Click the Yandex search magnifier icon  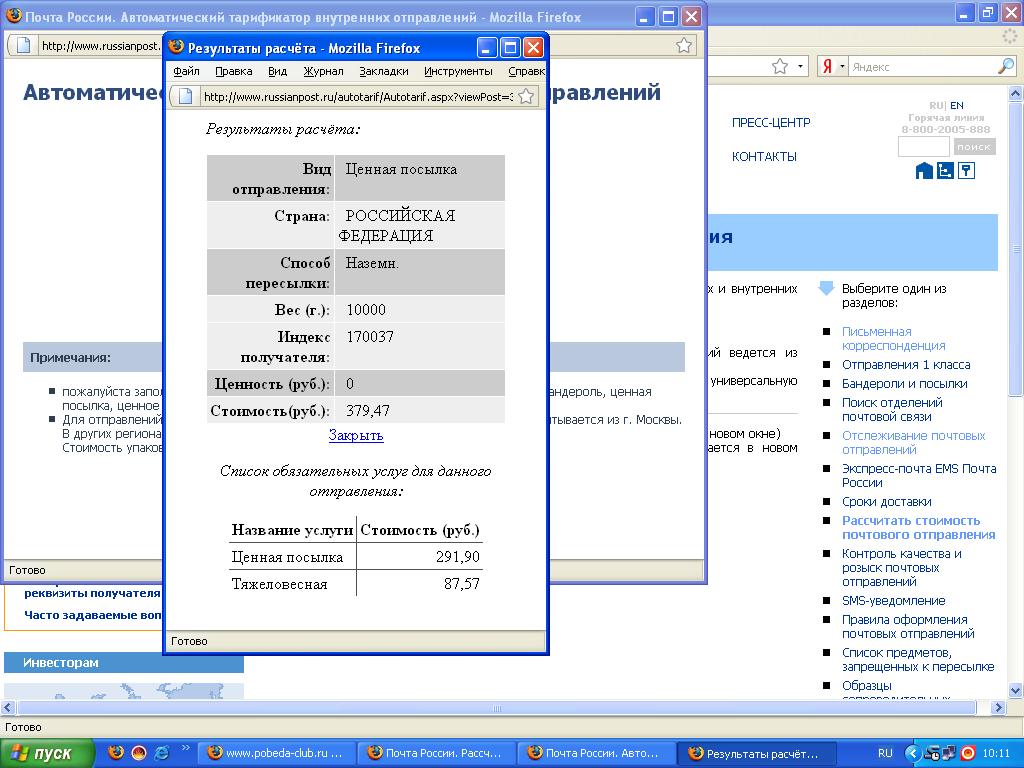coord(1006,66)
